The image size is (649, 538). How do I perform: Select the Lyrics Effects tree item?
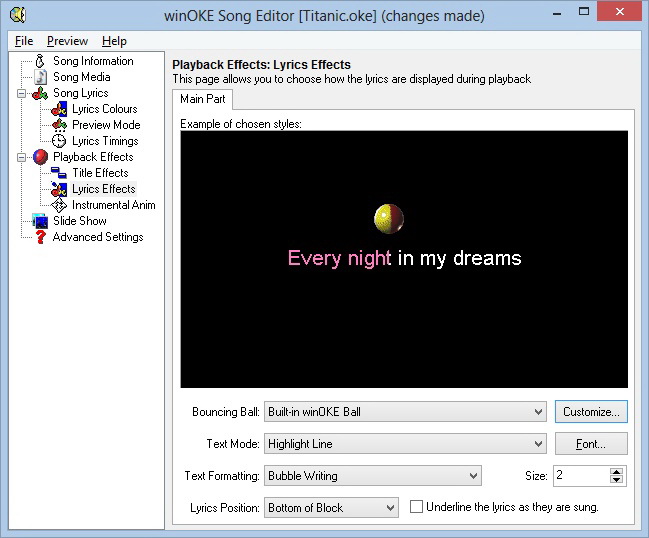pos(103,189)
